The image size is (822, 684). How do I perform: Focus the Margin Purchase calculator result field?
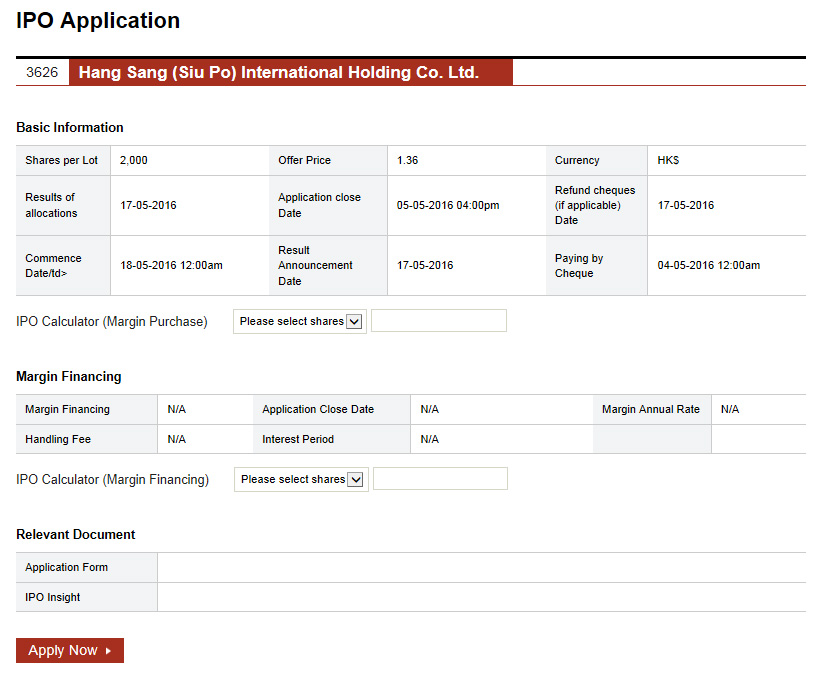pos(439,321)
